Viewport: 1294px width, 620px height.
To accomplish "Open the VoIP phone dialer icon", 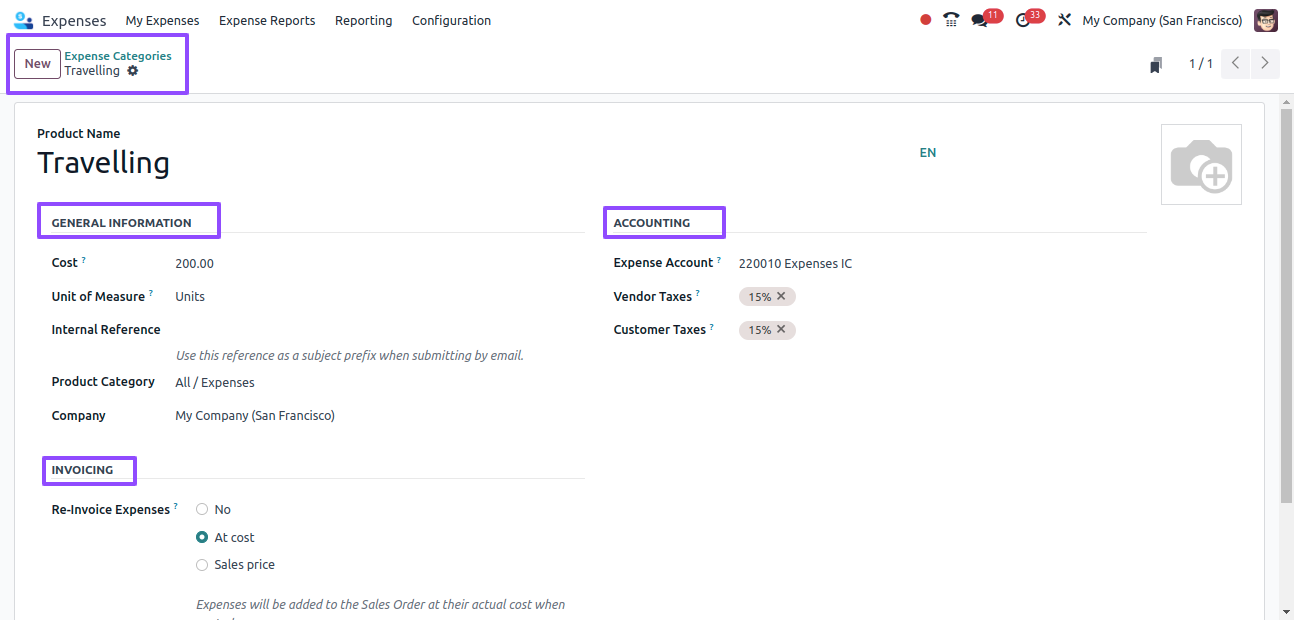I will pyautogui.click(x=951, y=20).
